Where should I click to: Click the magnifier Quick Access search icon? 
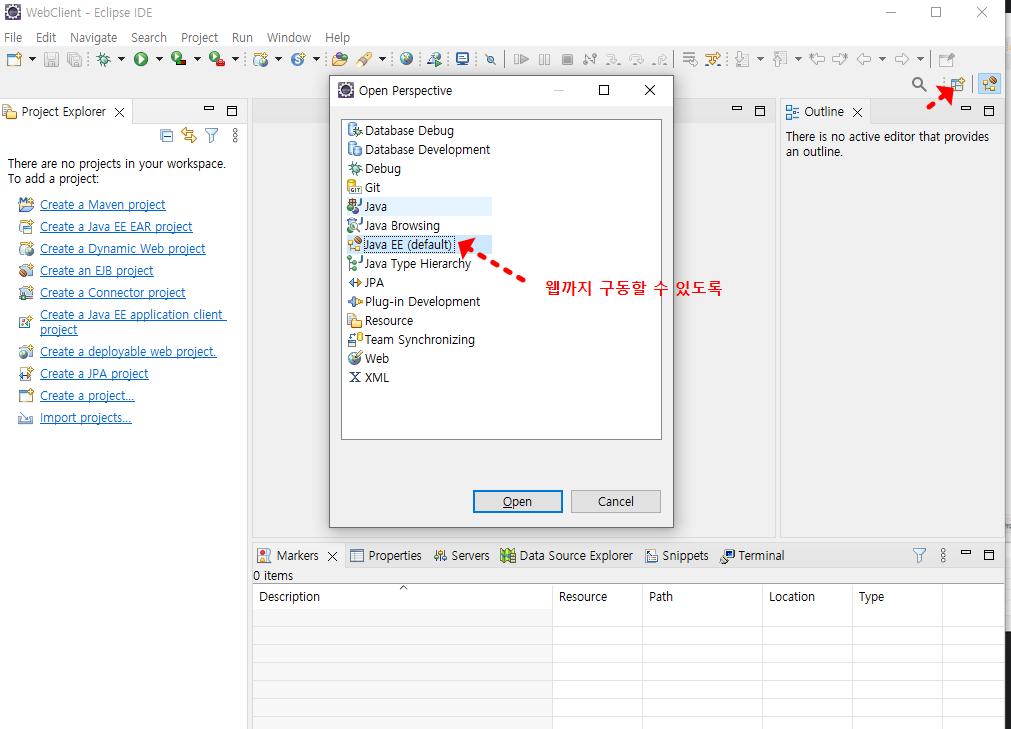[919, 84]
